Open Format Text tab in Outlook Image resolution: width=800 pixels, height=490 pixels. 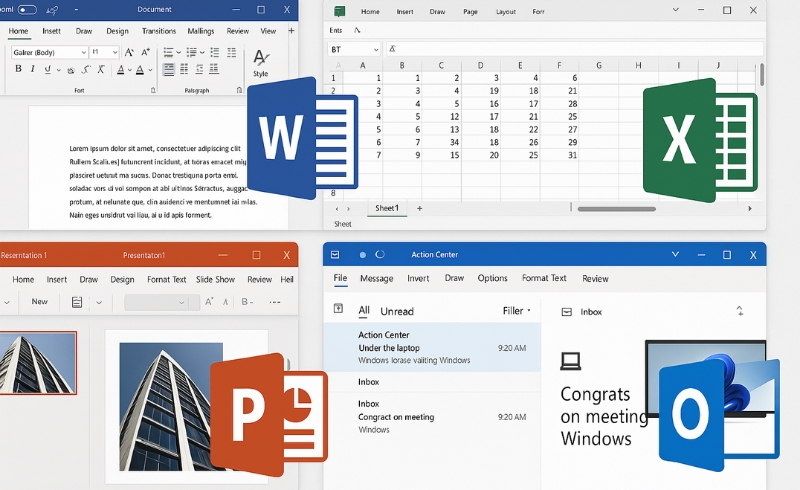tap(544, 278)
